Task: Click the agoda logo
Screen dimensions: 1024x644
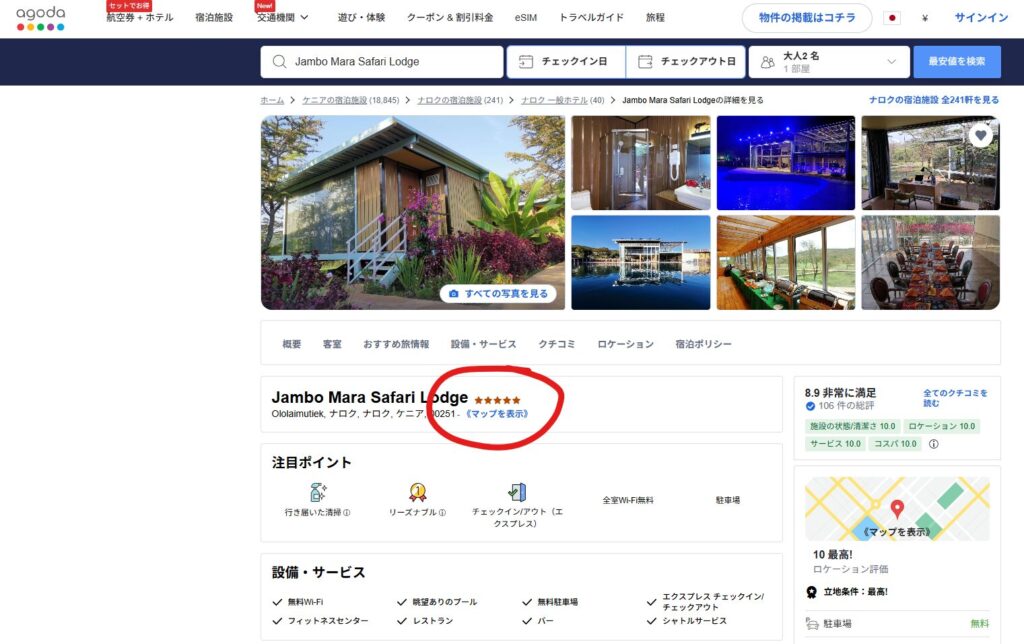Action: click(40, 18)
